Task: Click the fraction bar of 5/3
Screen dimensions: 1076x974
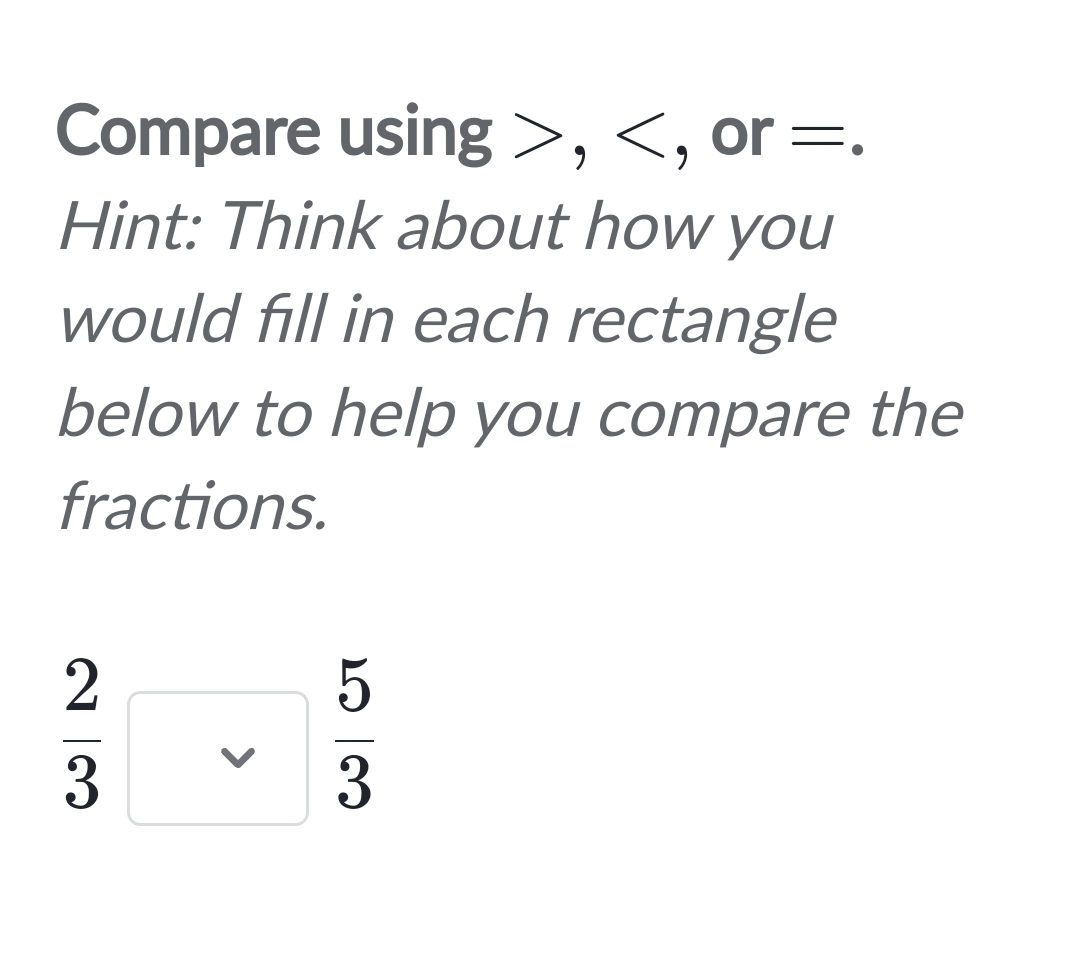Action: click(x=355, y=740)
